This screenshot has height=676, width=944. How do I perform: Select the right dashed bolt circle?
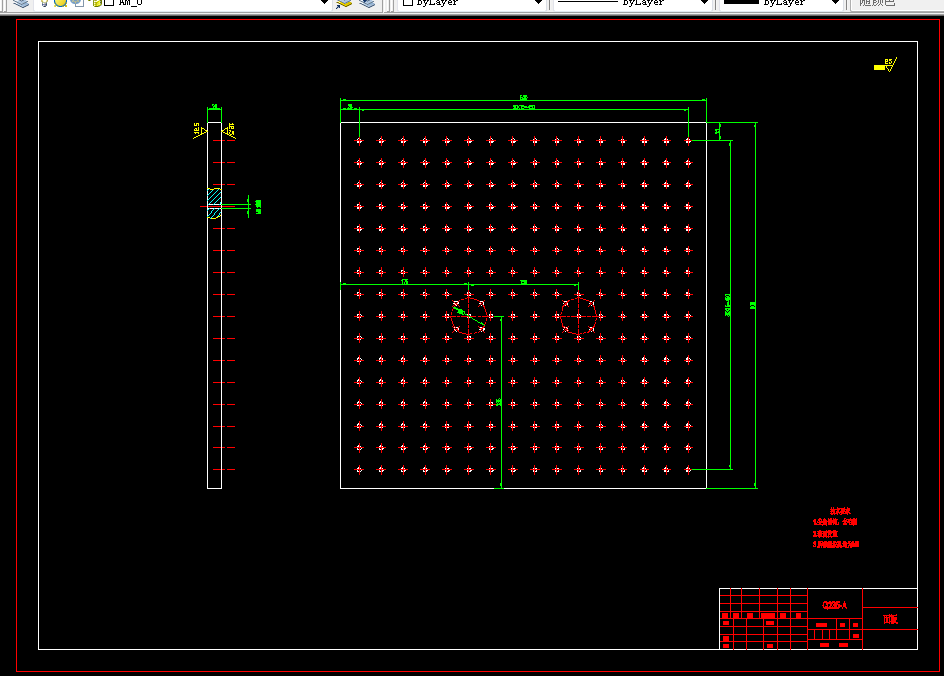tap(579, 316)
